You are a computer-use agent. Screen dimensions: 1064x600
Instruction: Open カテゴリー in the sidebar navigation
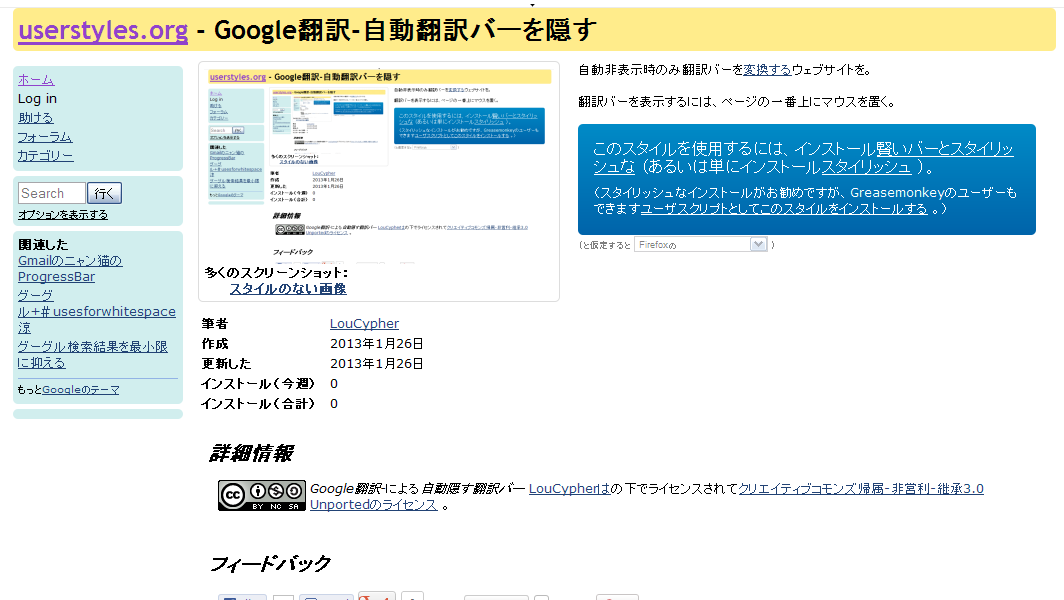coord(46,155)
